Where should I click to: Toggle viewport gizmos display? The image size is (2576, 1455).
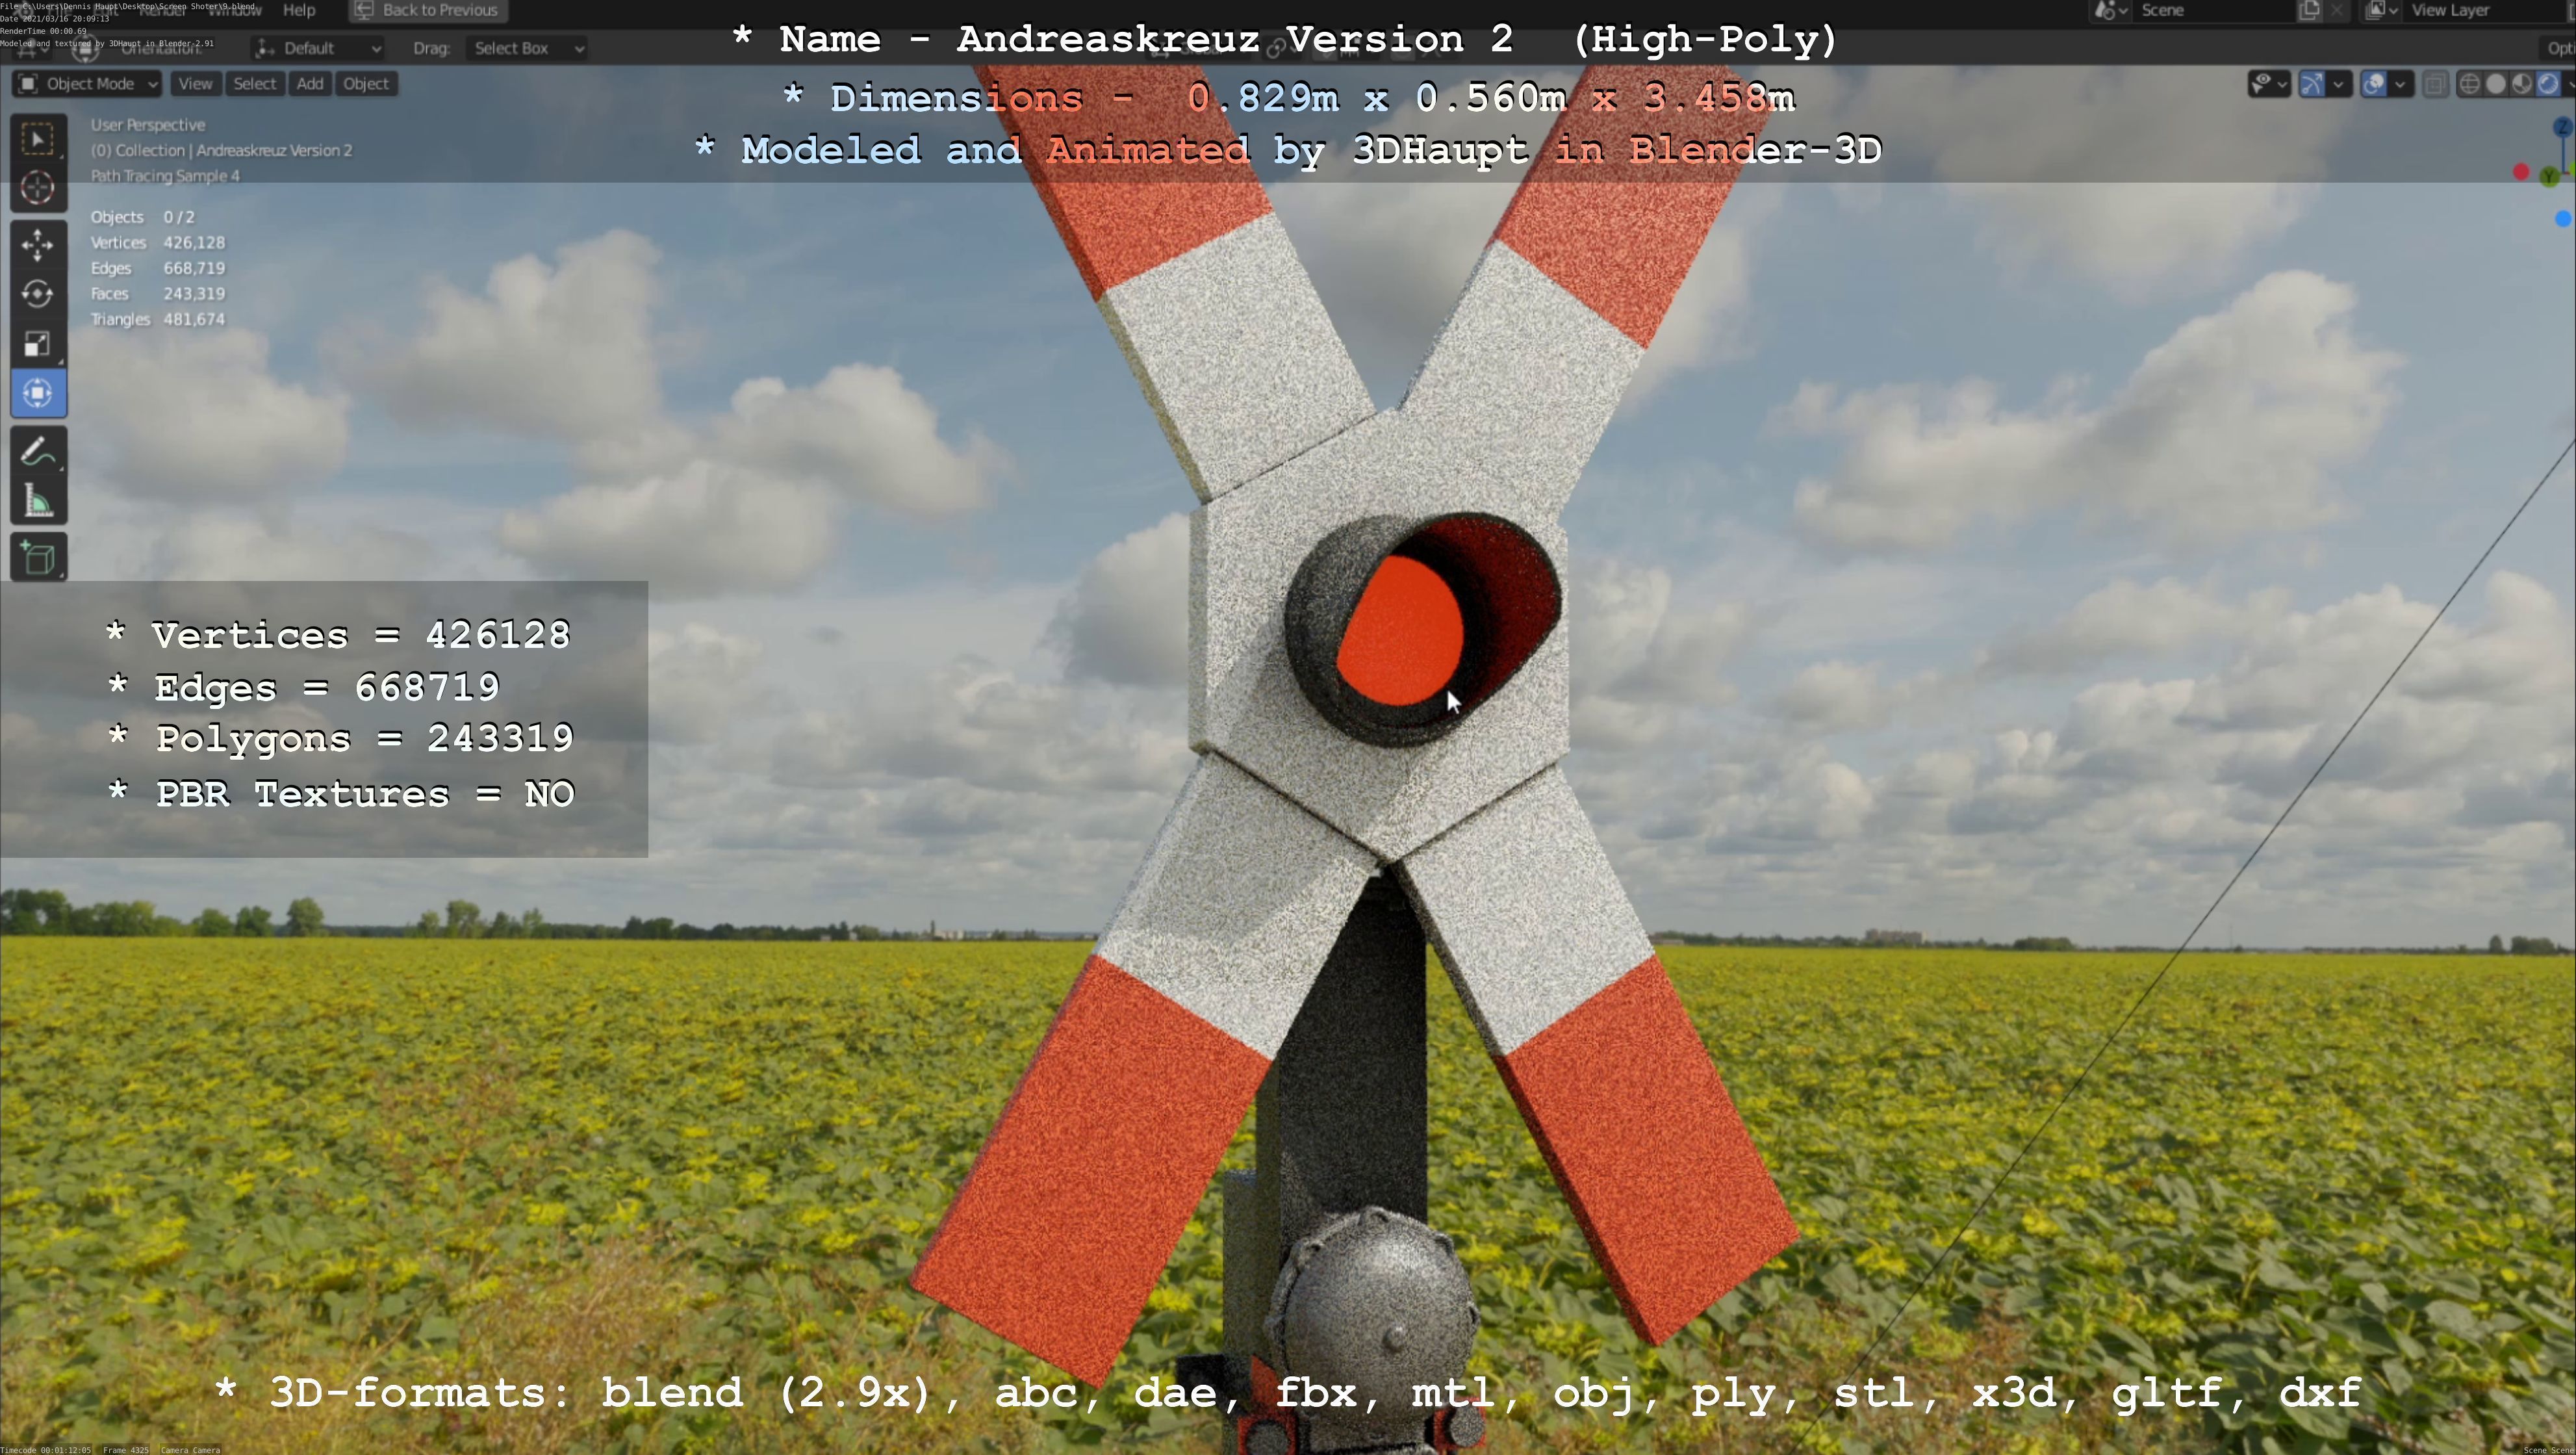coord(2312,84)
